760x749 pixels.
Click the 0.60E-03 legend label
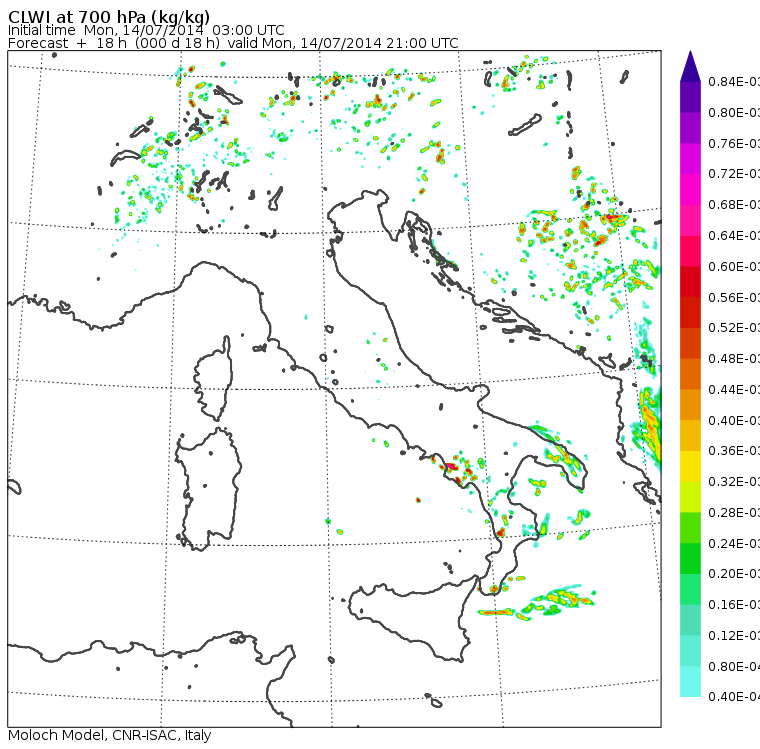pos(734,267)
